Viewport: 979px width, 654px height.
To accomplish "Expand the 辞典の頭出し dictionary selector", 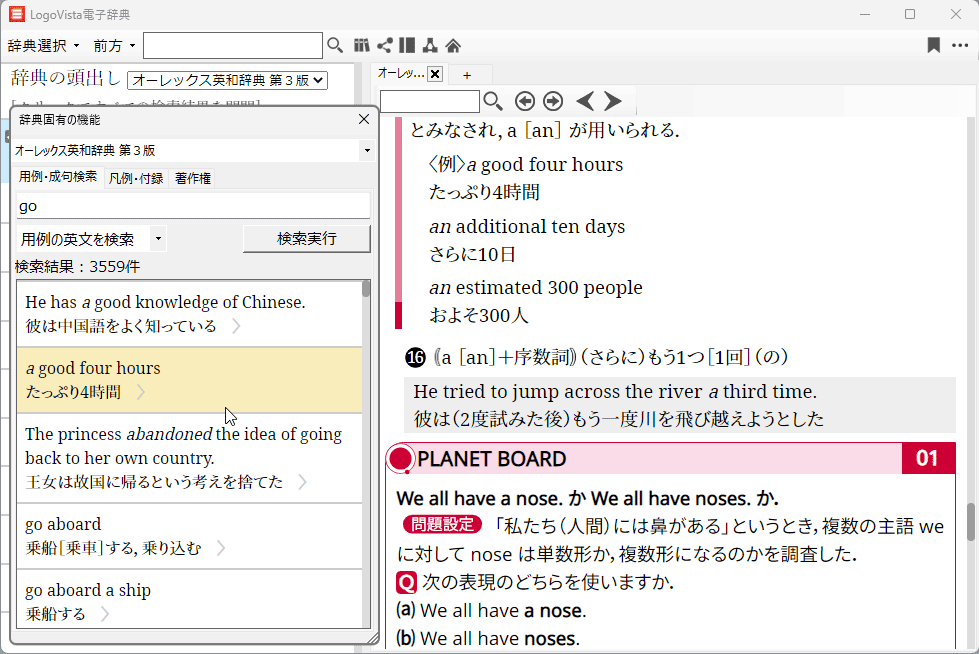I will point(228,79).
